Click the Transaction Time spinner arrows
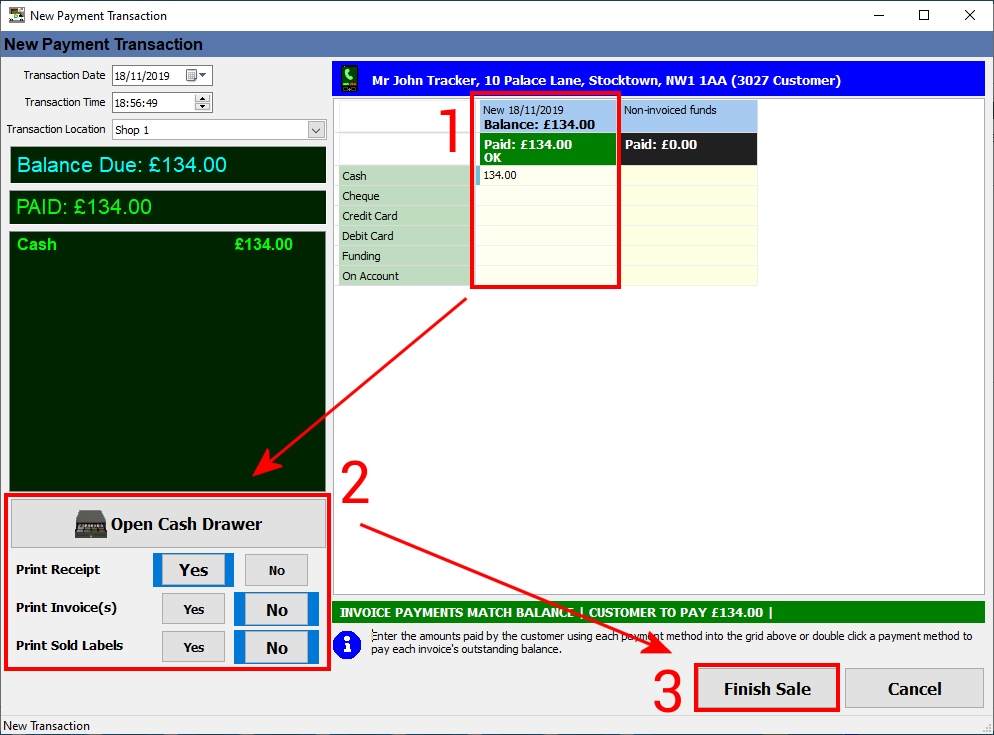994x735 pixels. coord(203,102)
